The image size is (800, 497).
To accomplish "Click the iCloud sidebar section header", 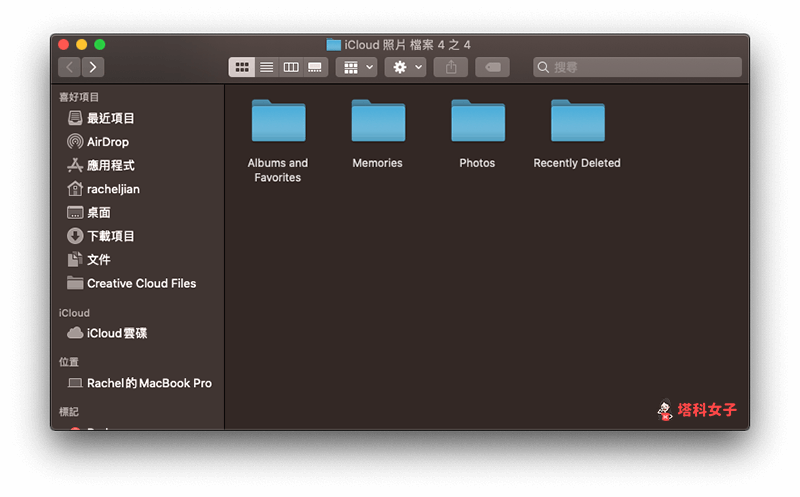I will pos(74,313).
